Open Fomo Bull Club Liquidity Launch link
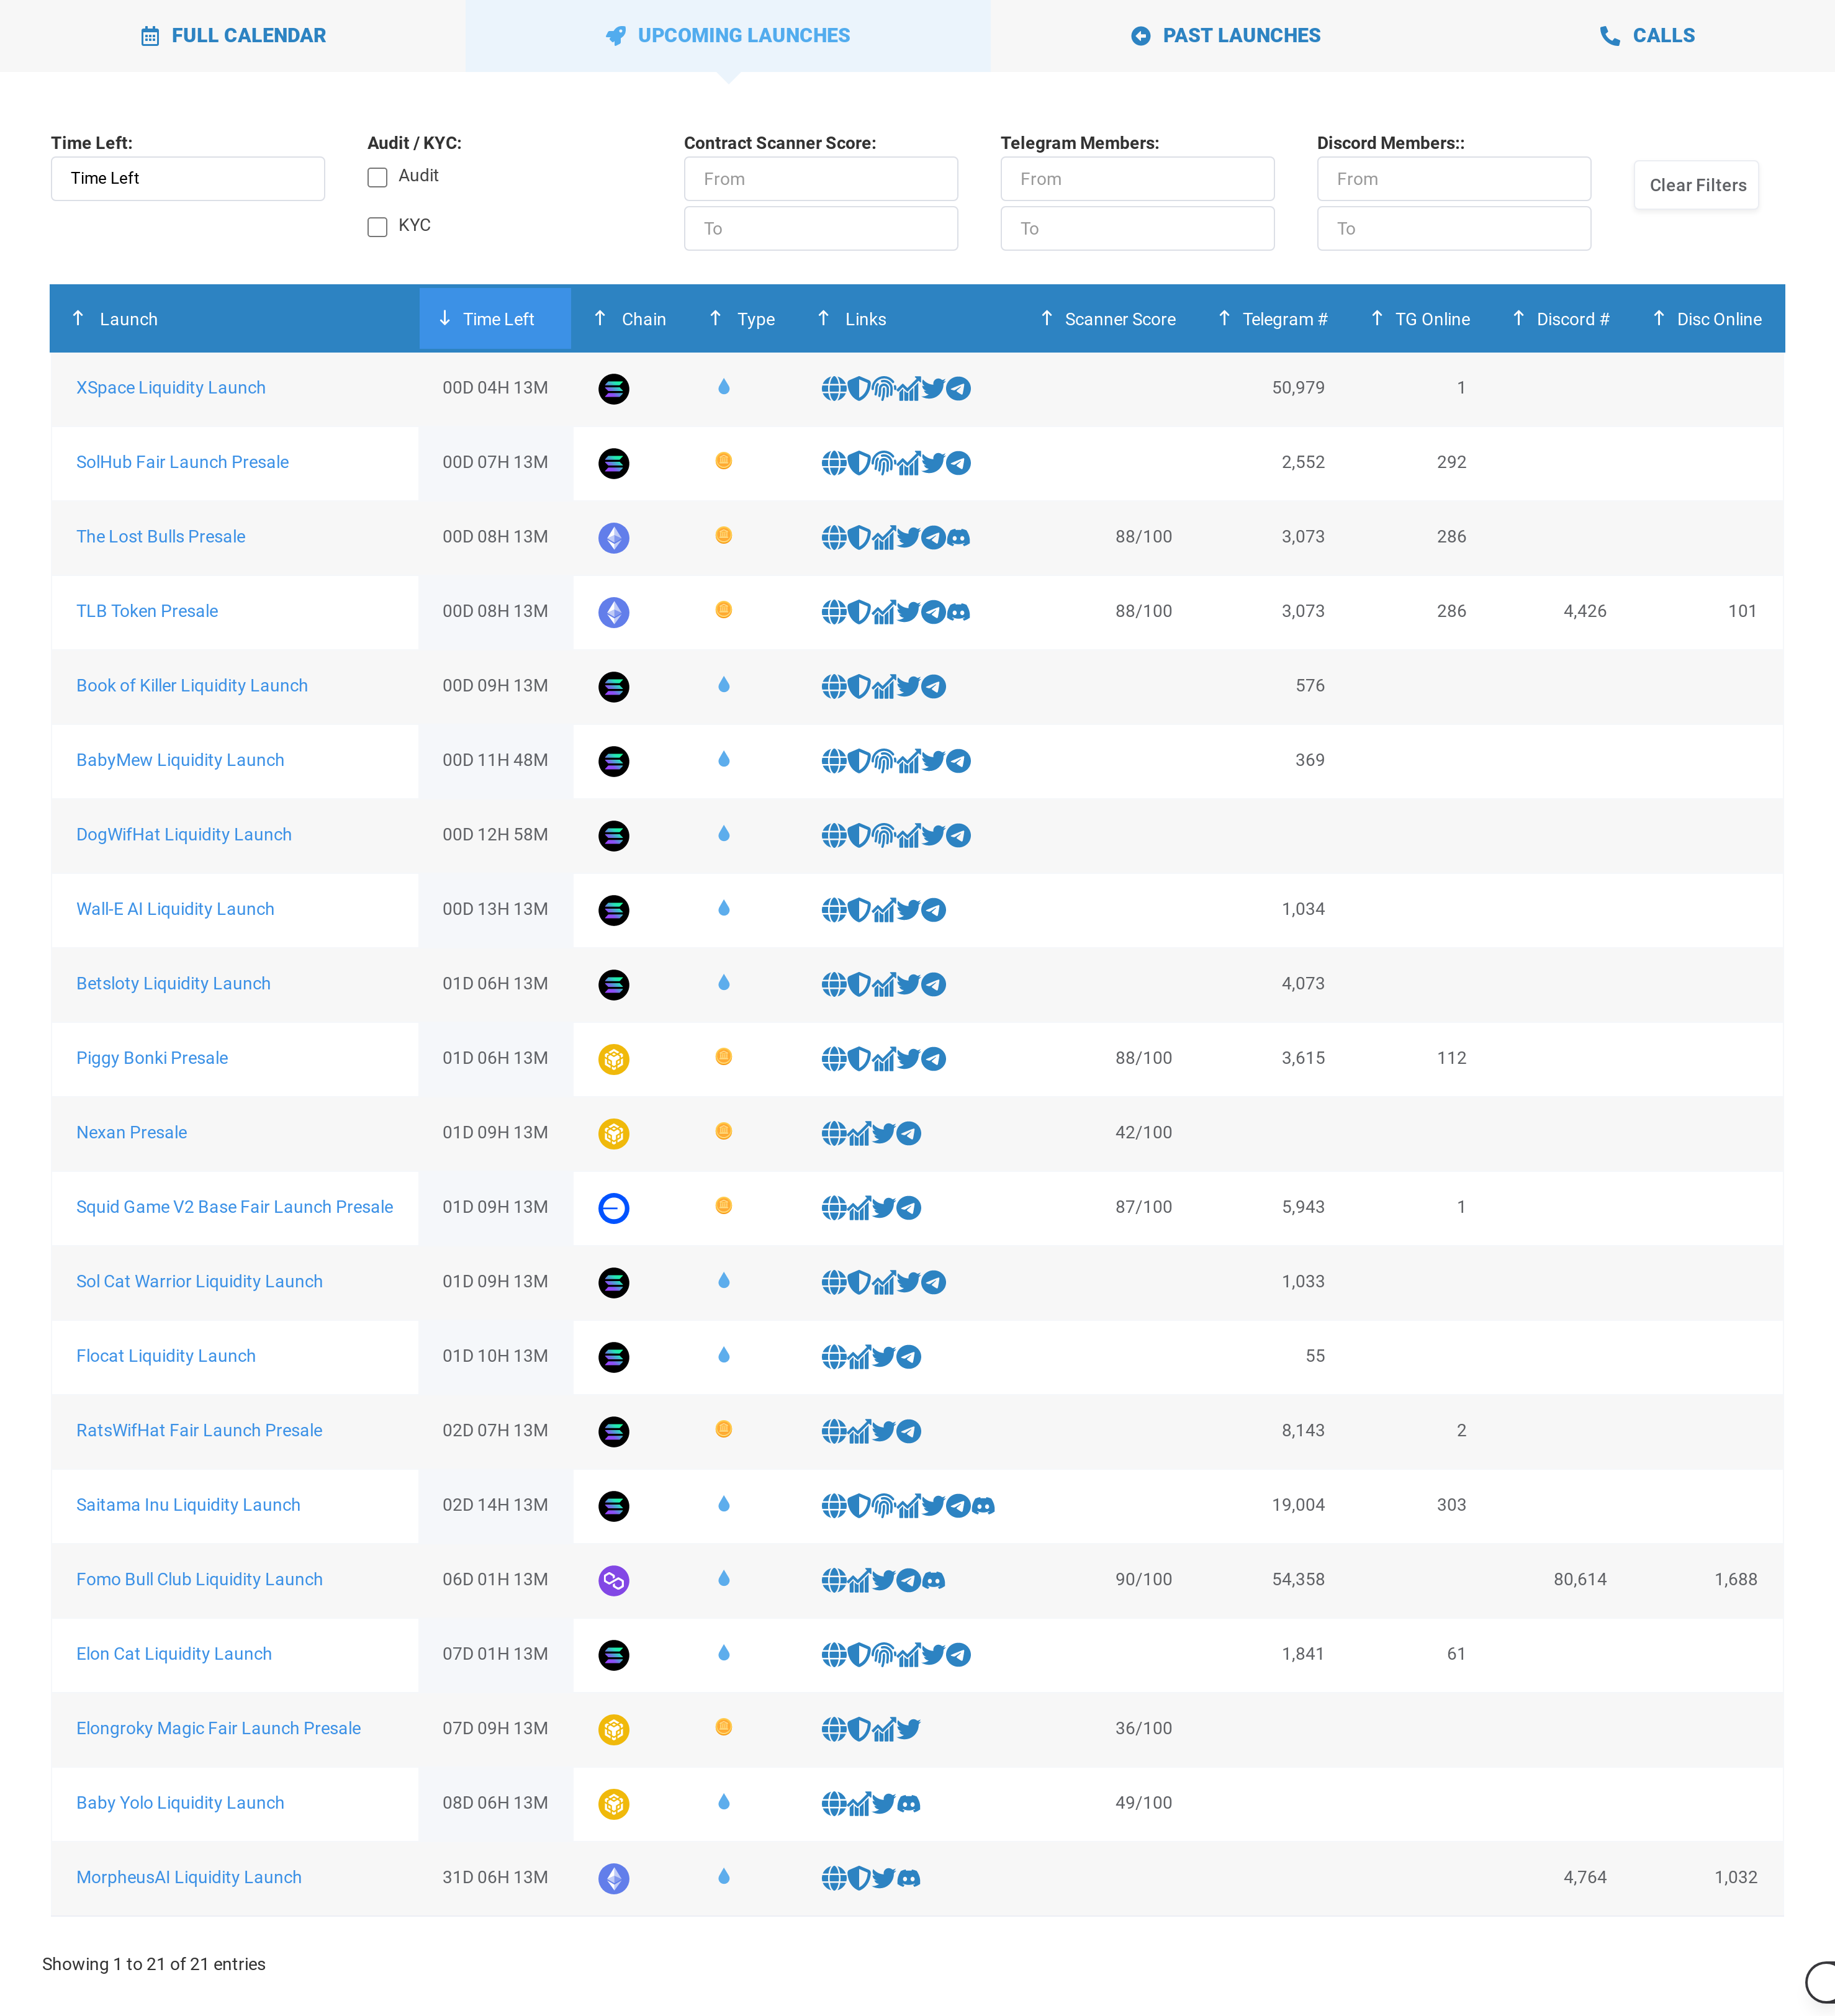This screenshot has height=2016, width=1835. click(199, 1580)
